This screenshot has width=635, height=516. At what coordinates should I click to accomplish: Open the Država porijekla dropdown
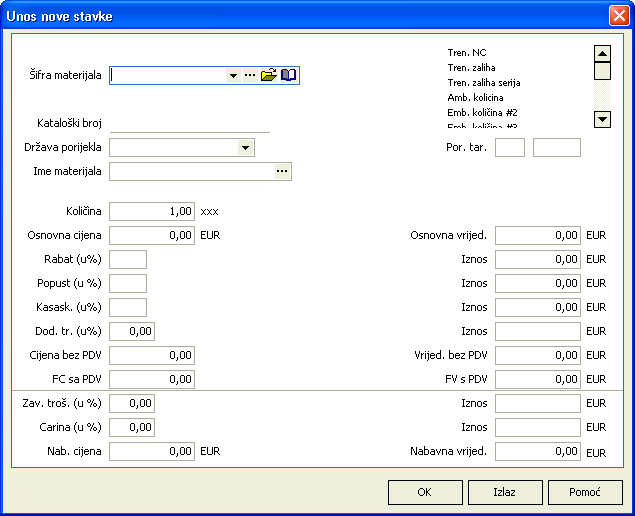click(x=246, y=147)
